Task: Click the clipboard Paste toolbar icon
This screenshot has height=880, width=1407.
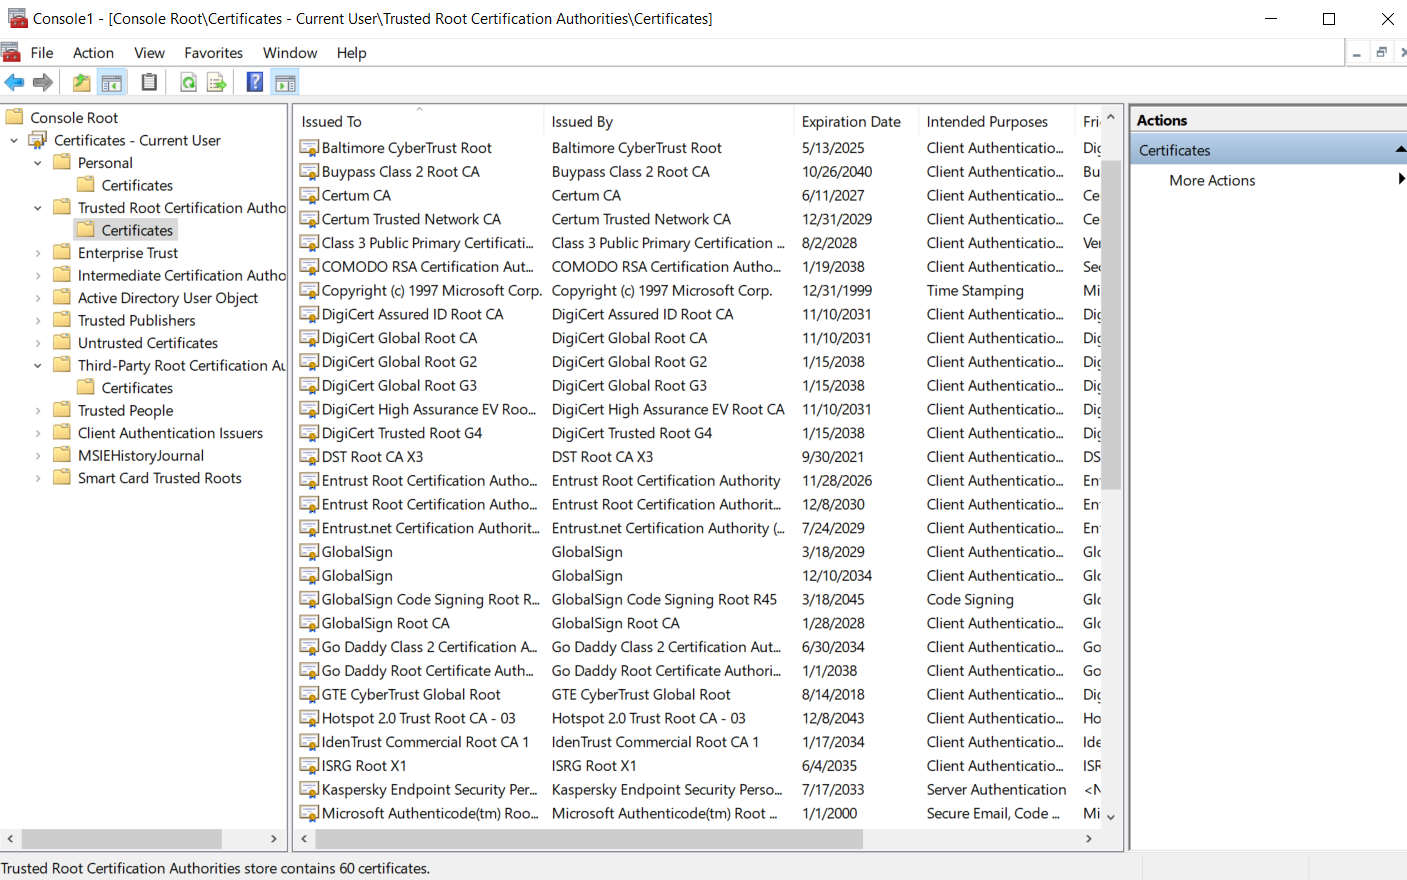Action: tap(149, 83)
